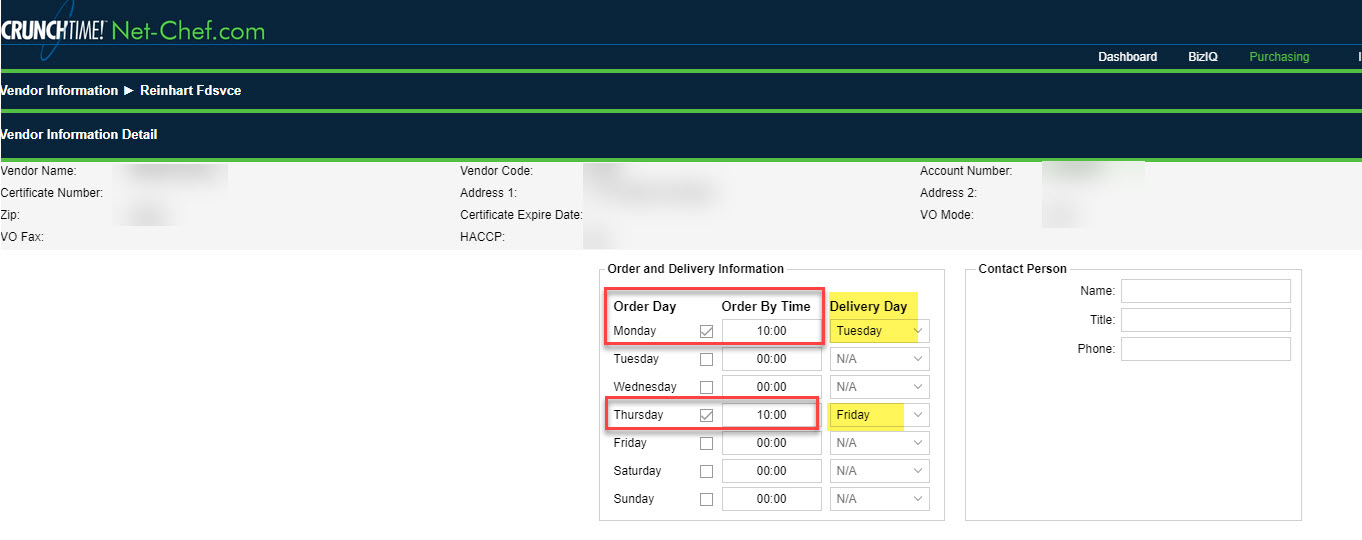Click the Certificate Number label
The width and height of the screenshot is (1362, 540).
(52, 193)
